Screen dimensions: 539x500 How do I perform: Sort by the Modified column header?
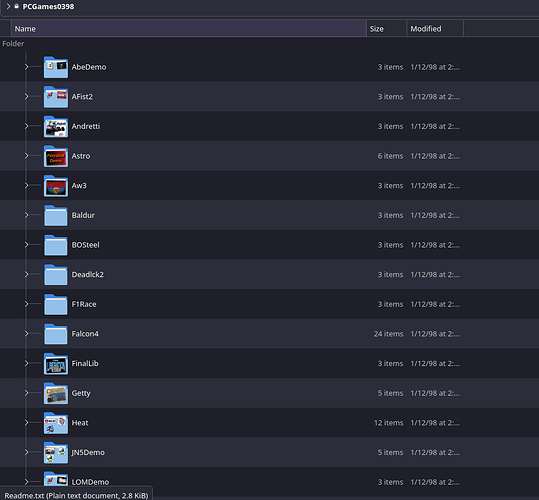coord(435,29)
